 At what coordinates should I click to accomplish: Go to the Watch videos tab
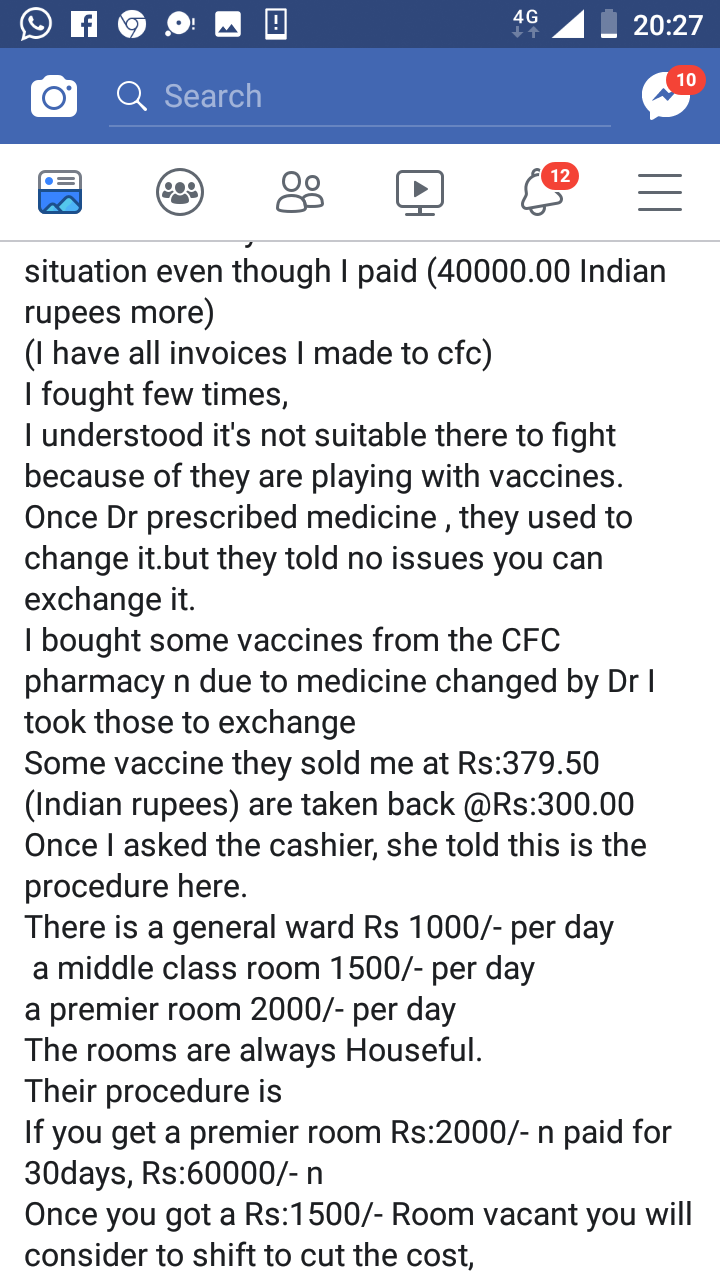click(420, 192)
